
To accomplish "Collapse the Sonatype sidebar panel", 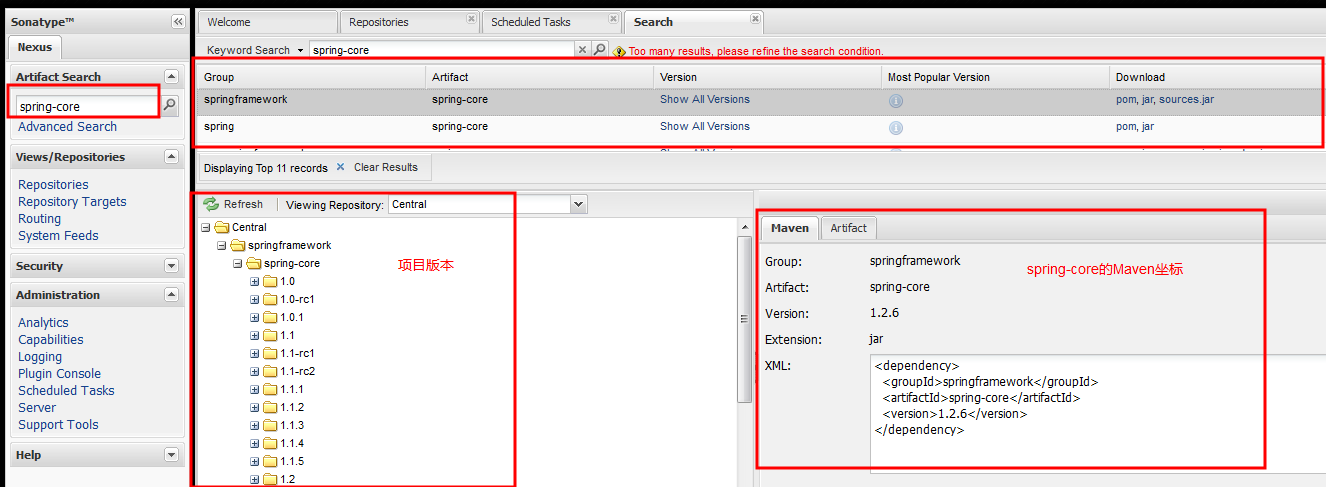I will [x=178, y=21].
